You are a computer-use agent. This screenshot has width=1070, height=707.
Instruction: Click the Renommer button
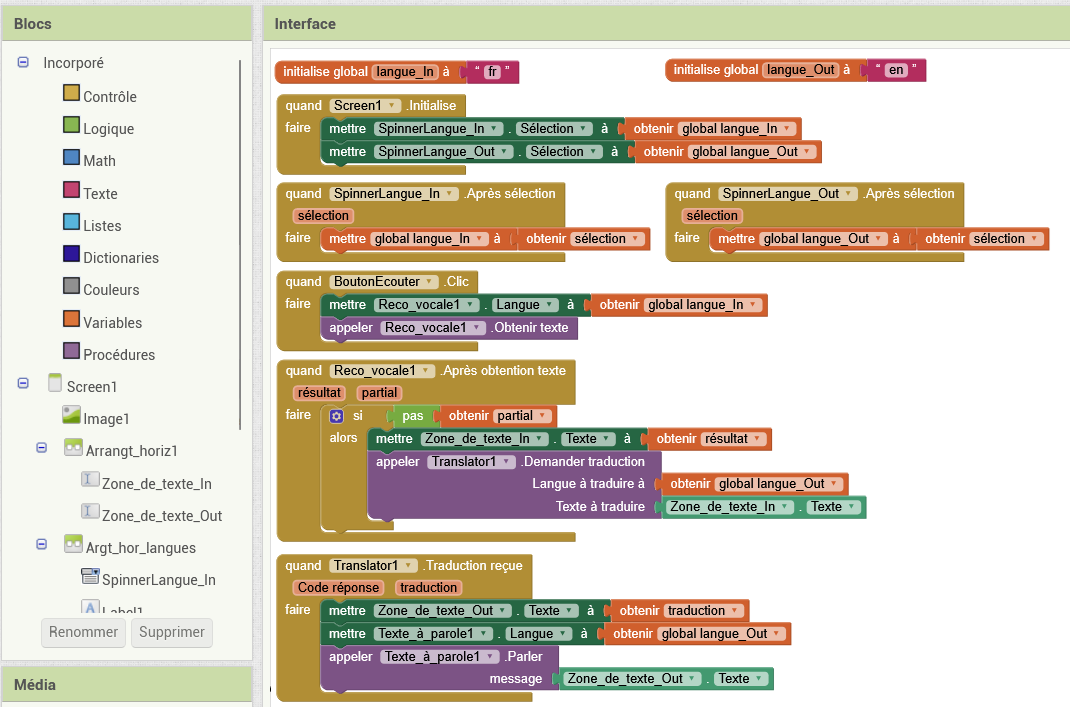pyautogui.click(x=83, y=633)
